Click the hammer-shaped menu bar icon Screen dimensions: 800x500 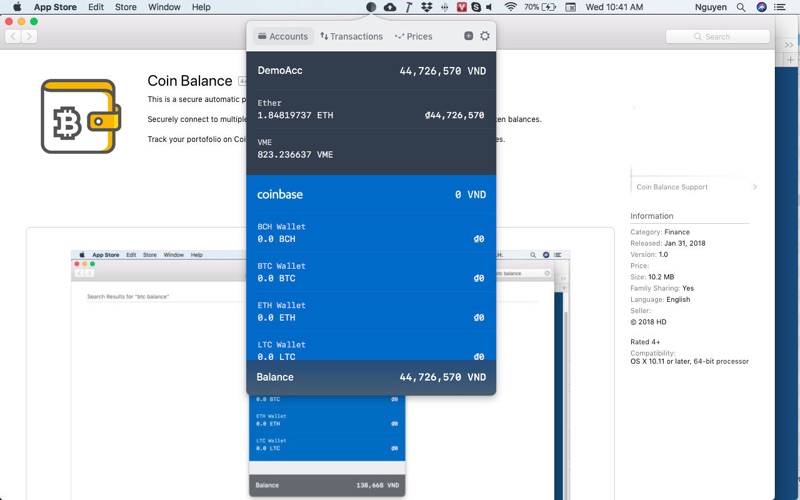[x=409, y=7]
